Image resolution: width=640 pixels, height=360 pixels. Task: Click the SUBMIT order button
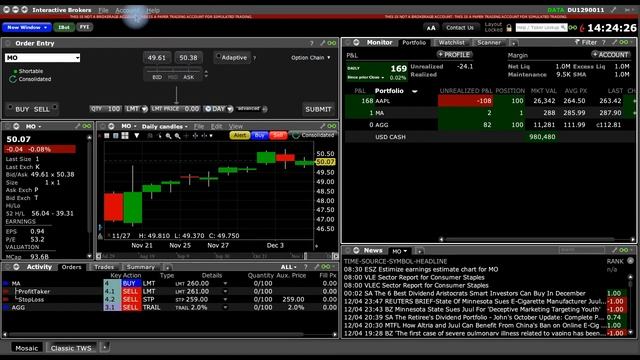(318, 109)
